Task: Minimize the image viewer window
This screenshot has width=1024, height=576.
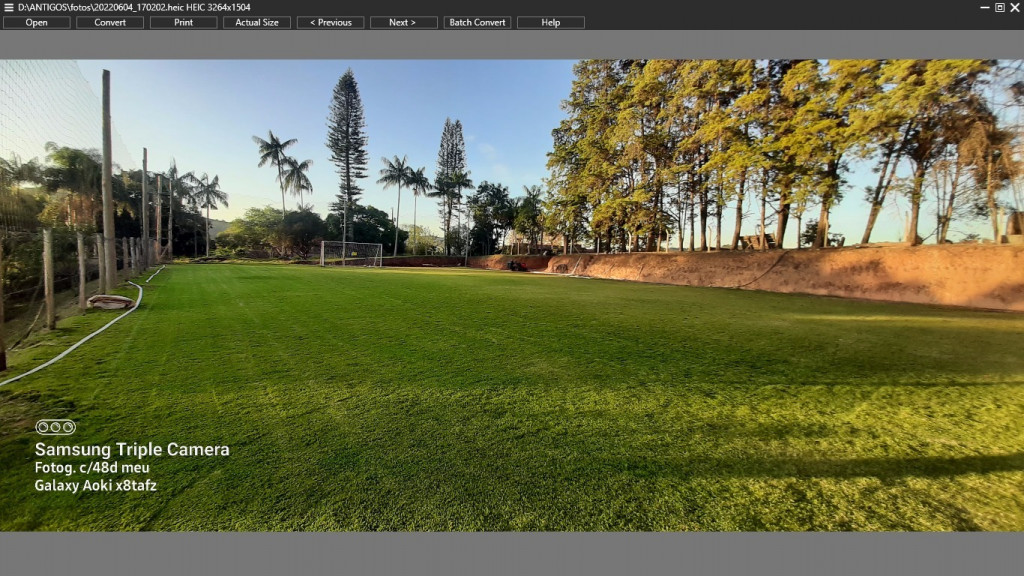Action: (x=984, y=7)
